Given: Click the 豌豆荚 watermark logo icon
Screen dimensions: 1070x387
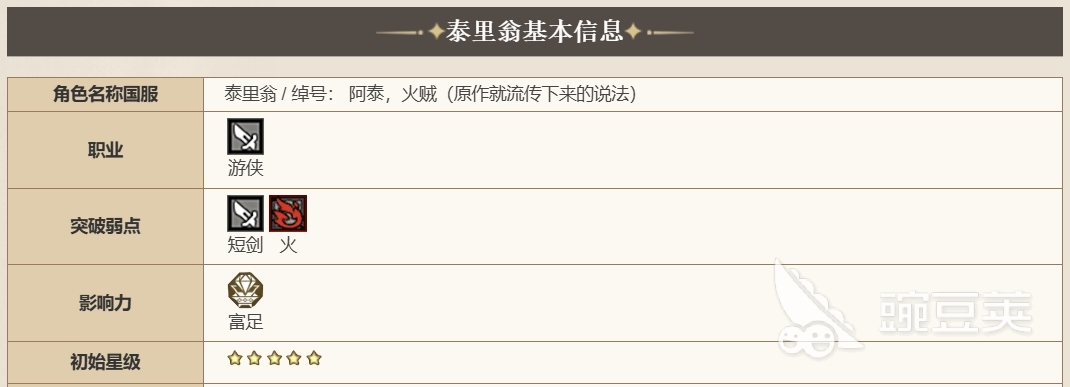Looking at the screenshot, I should click(x=815, y=309).
